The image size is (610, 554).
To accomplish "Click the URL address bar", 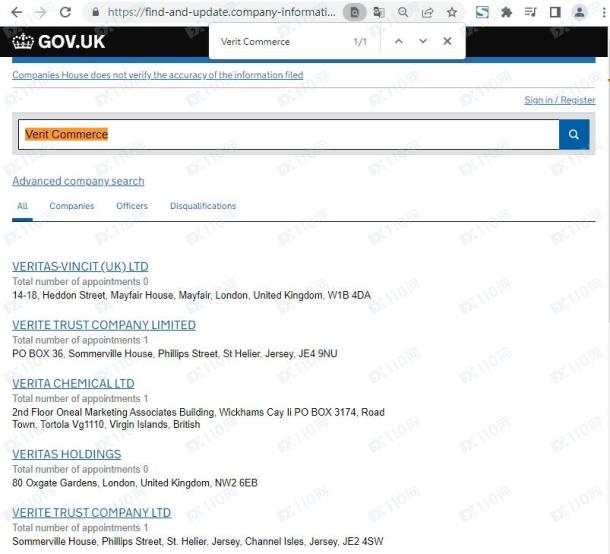I will pyautogui.click(x=221, y=12).
